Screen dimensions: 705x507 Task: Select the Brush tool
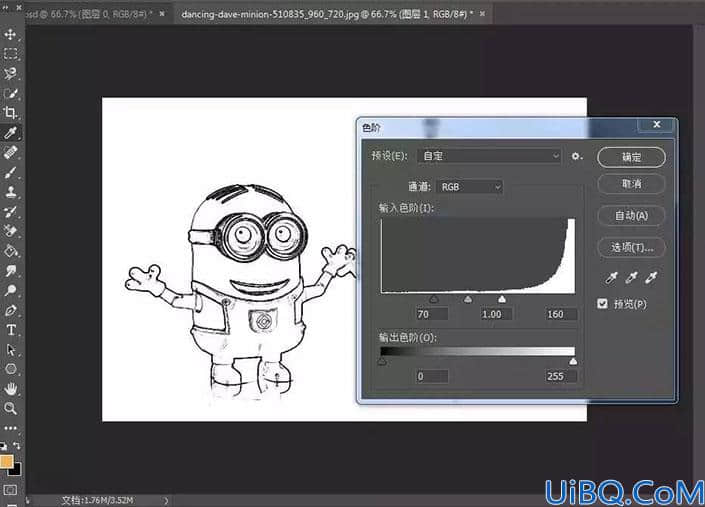(x=10, y=172)
